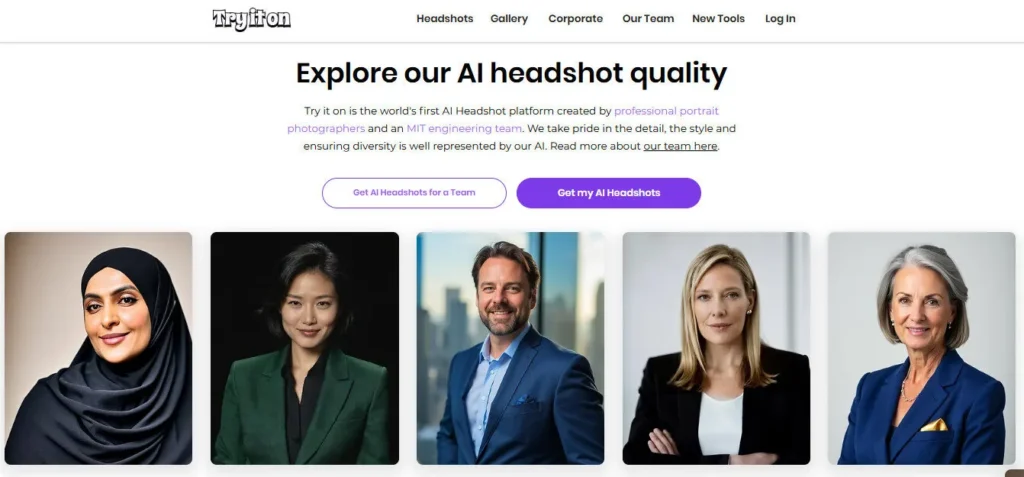
Task: Click the Log In link
Action: tap(780, 19)
